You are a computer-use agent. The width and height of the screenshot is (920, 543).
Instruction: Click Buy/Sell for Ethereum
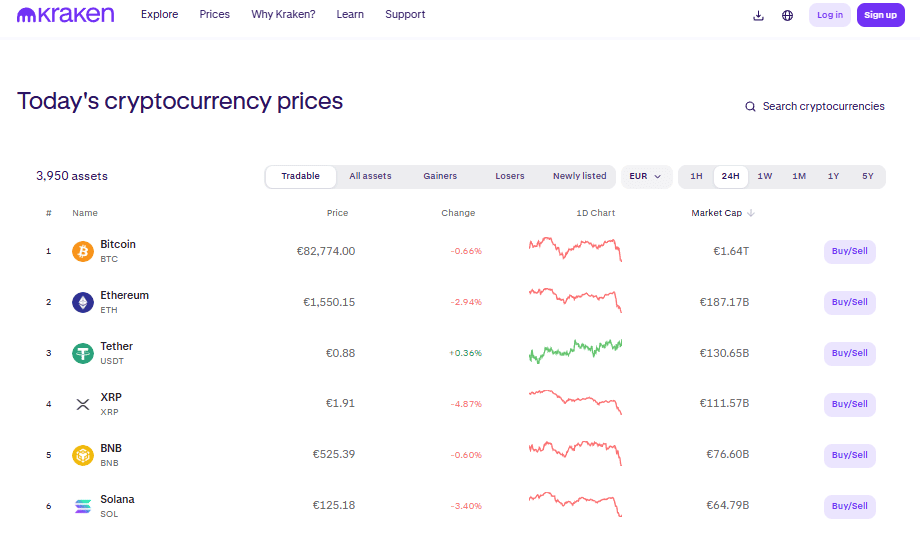point(850,302)
